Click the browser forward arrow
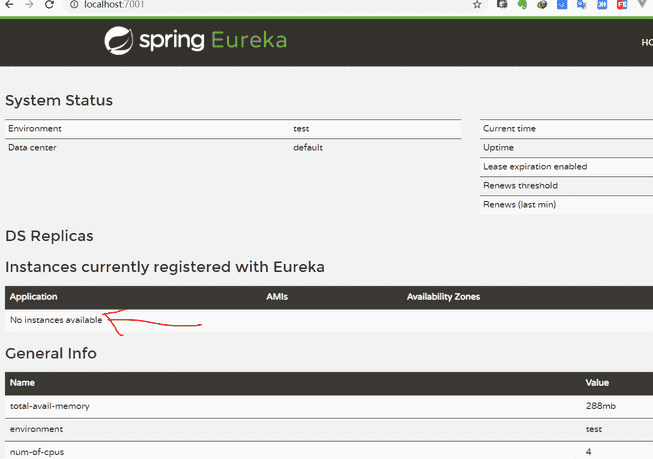 pos(29,5)
